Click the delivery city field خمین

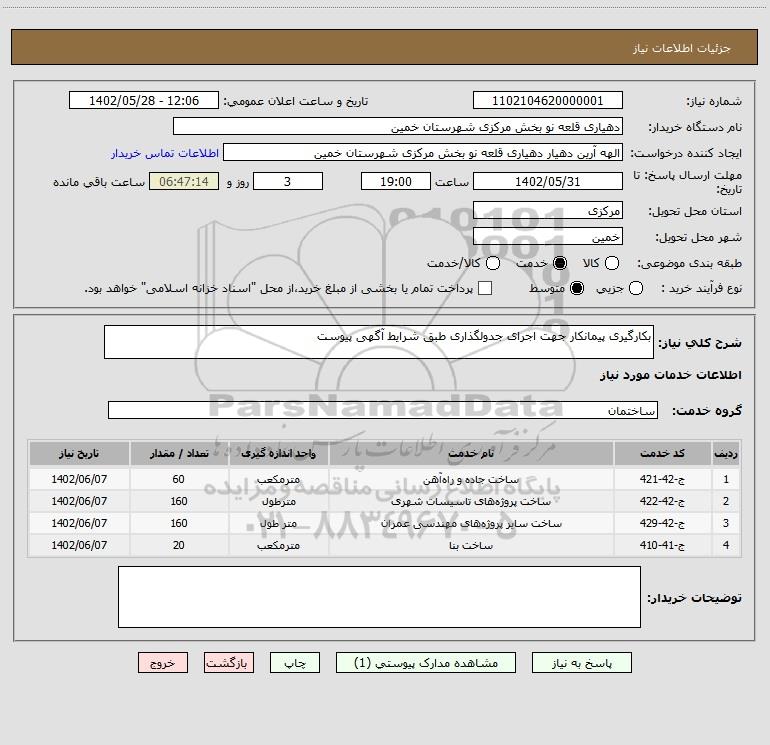pyautogui.click(x=548, y=237)
